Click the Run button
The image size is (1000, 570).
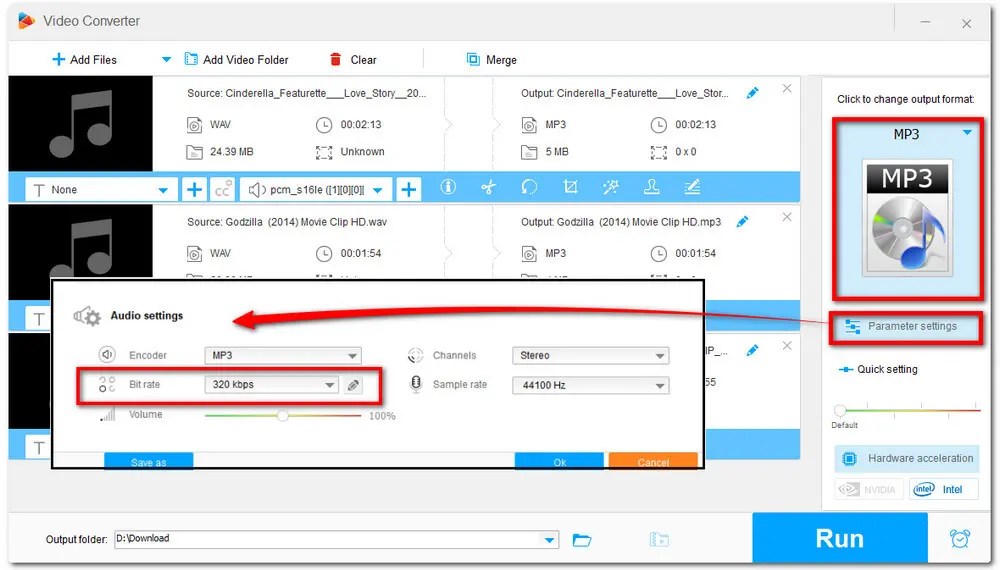pyautogui.click(x=840, y=539)
